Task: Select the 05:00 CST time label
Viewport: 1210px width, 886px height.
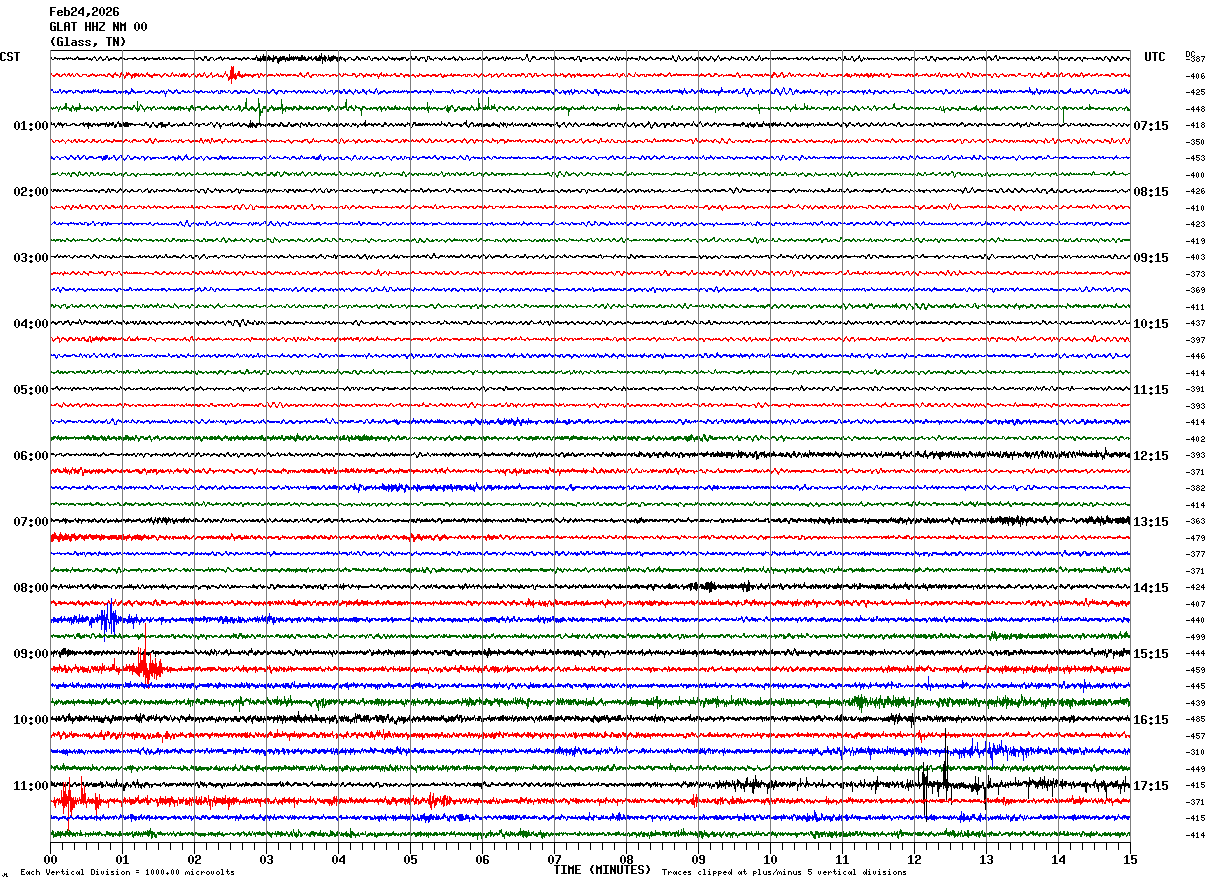Action: coord(31,390)
